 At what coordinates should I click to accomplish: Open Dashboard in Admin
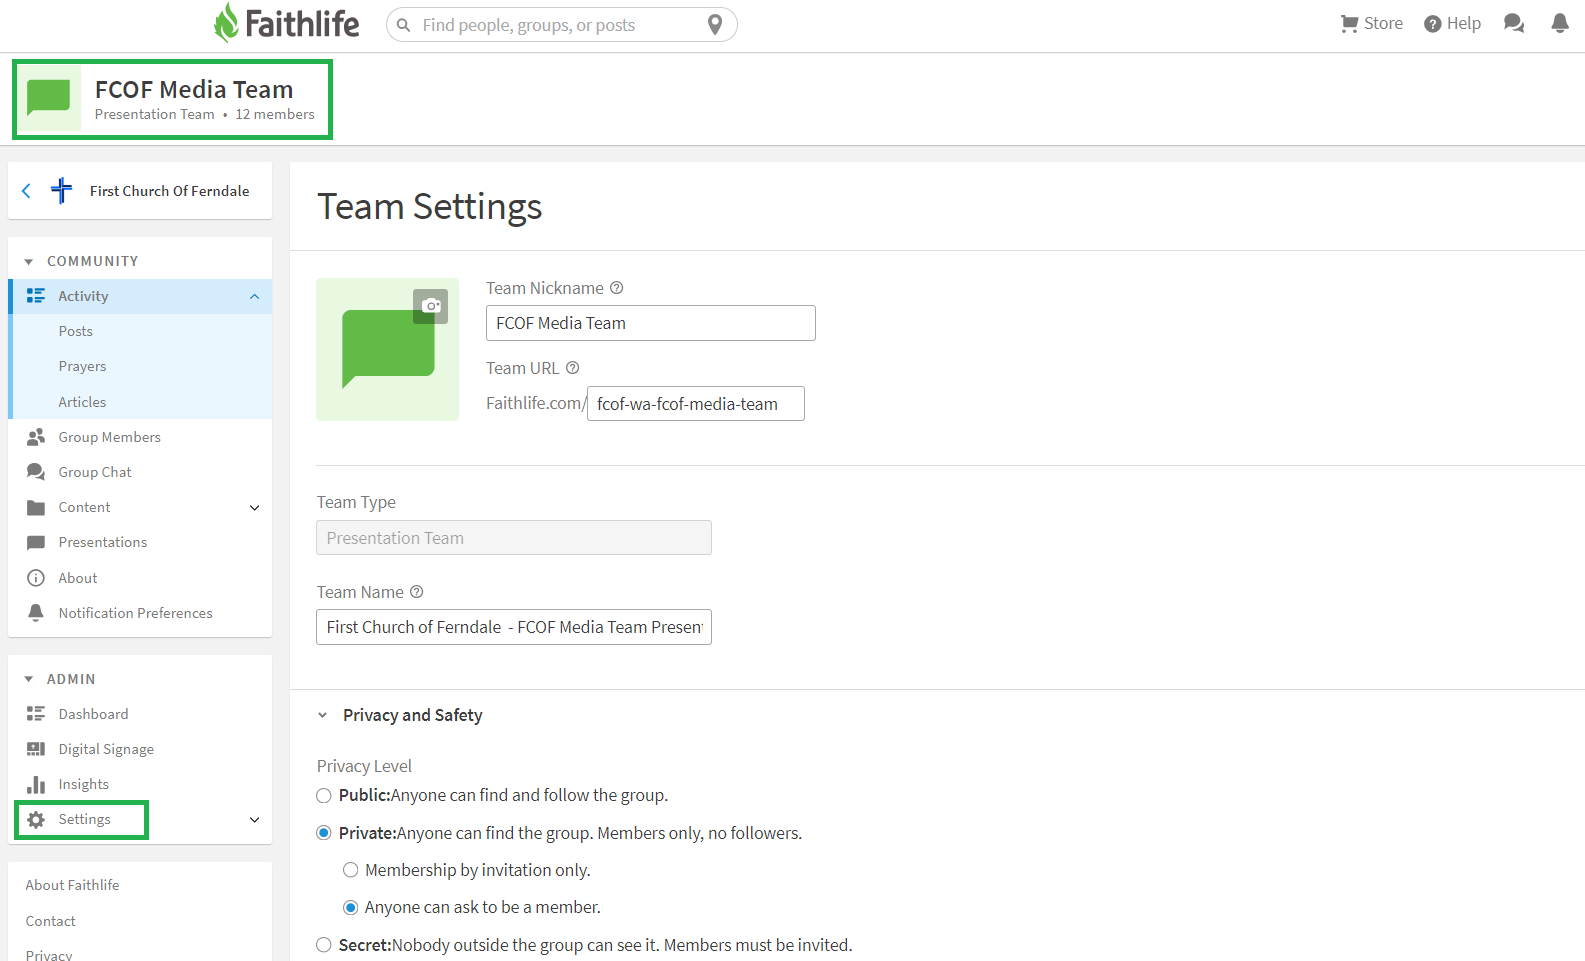point(94,714)
